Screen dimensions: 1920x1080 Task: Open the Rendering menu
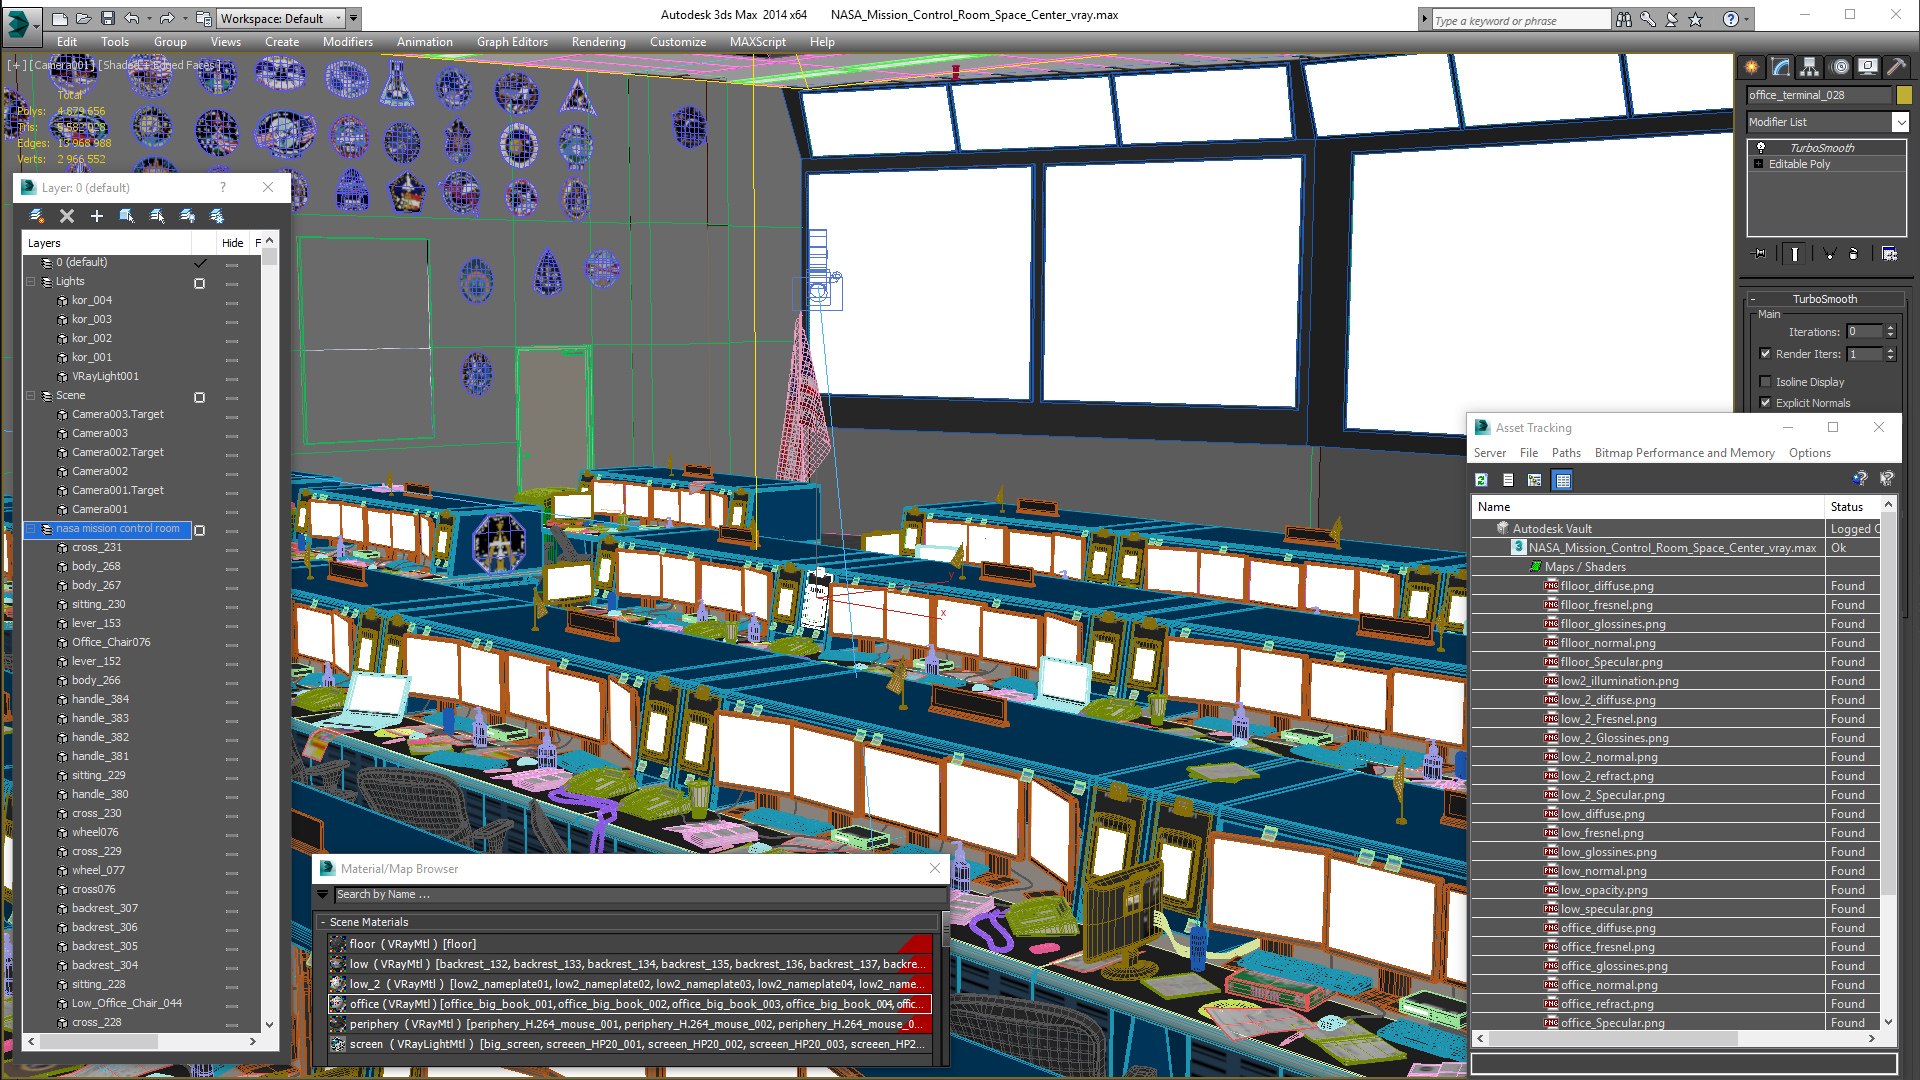pyautogui.click(x=598, y=42)
